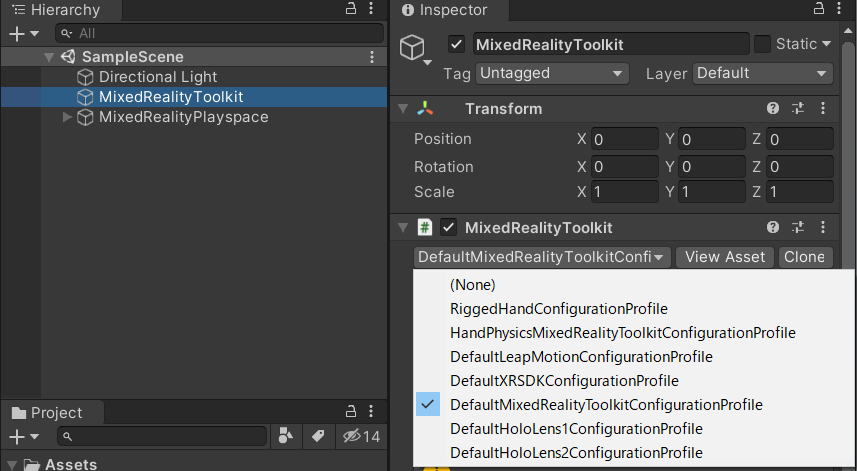The image size is (857, 471).
Task: Open the configuration profile dropdown
Action: point(542,257)
